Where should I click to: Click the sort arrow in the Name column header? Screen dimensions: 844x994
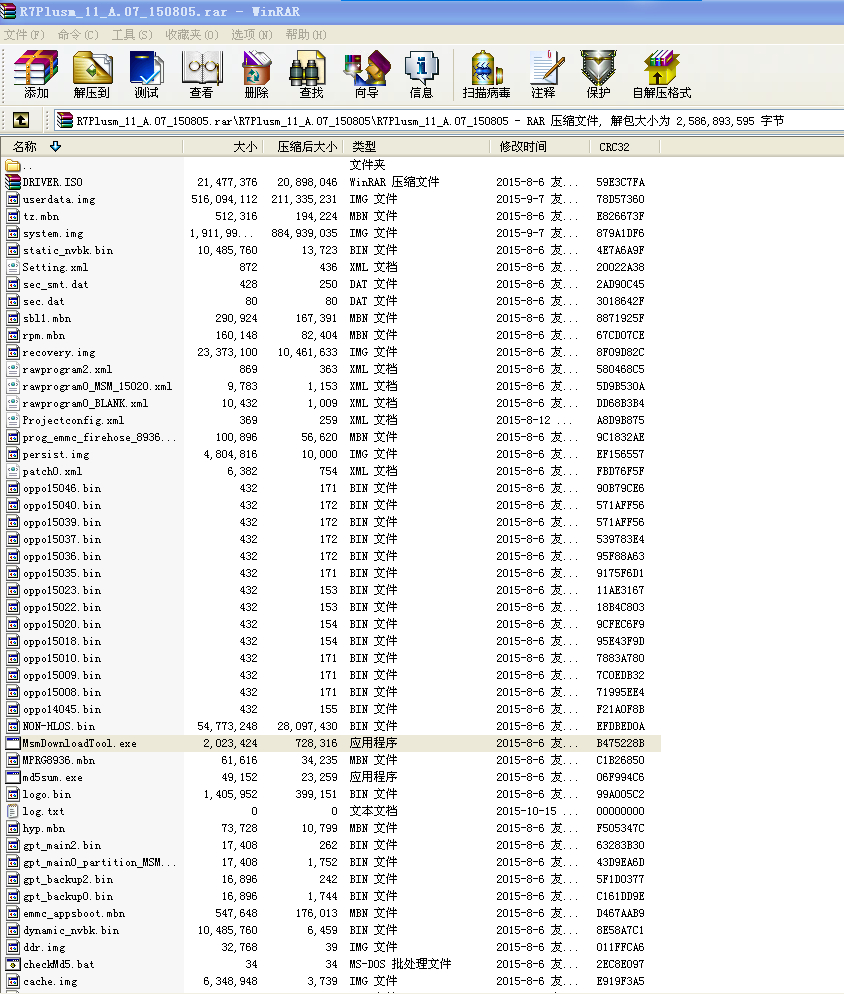[56, 147]
